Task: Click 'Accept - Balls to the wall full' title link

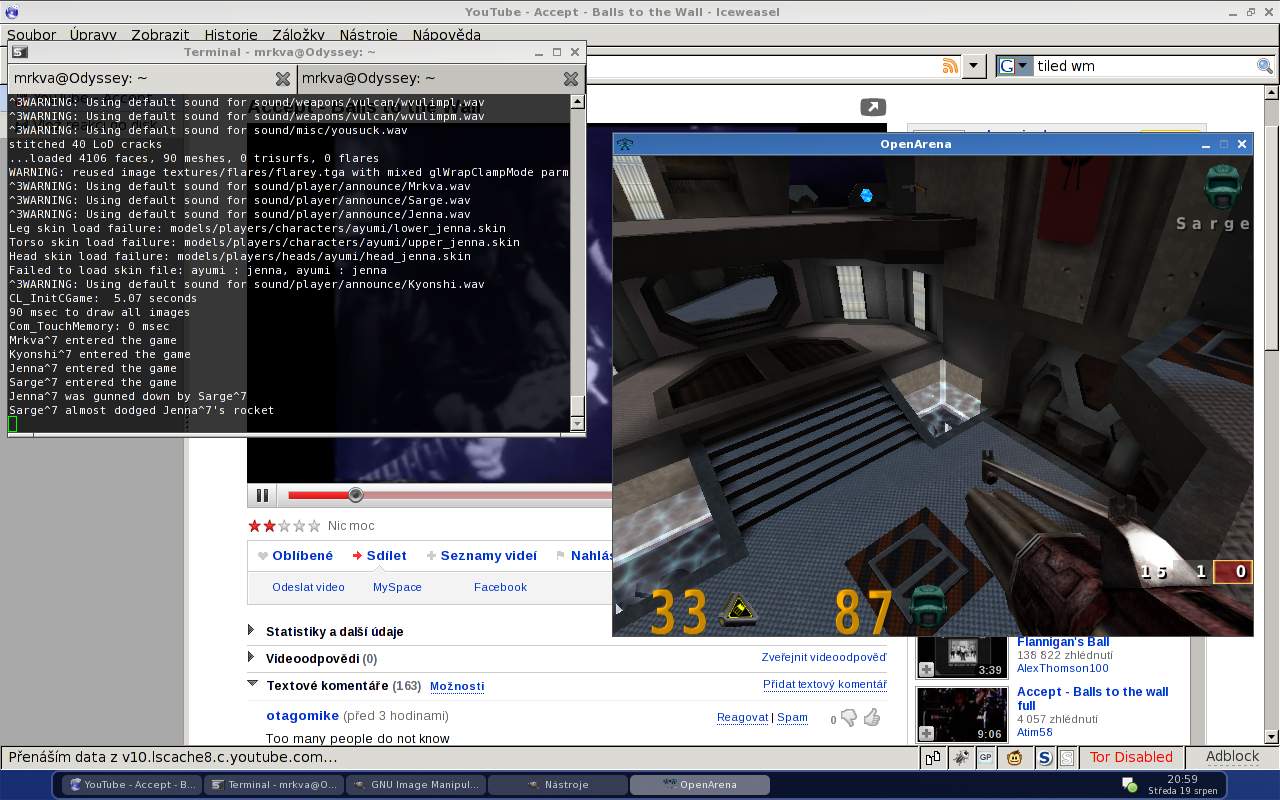Action: (x=1092, y=699)
